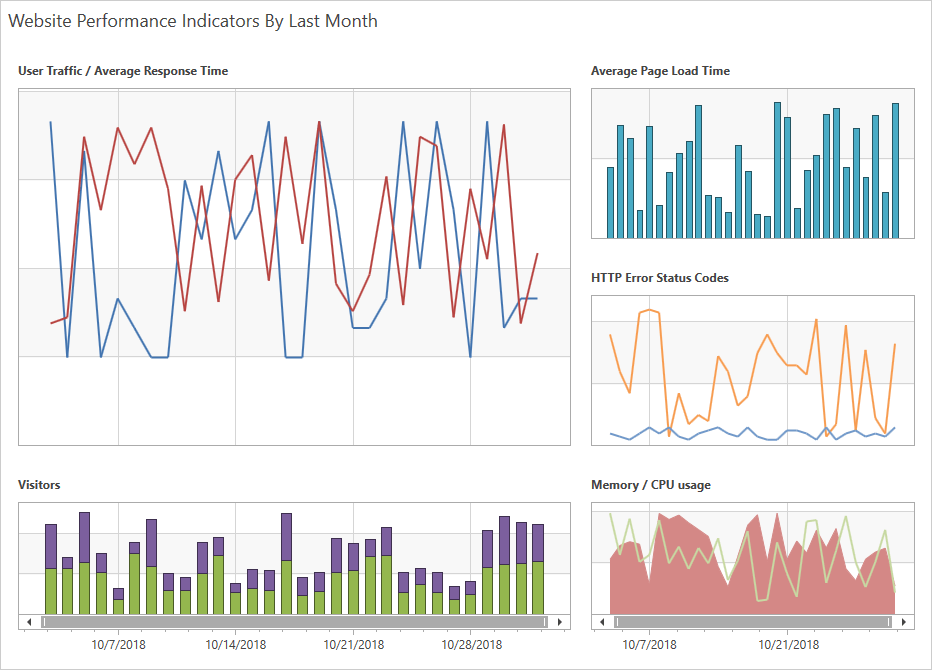Click the Visitors chart horizontal scrollbar thumb
932x670 pixels.
pyautogui.click(x=294, y=621)
